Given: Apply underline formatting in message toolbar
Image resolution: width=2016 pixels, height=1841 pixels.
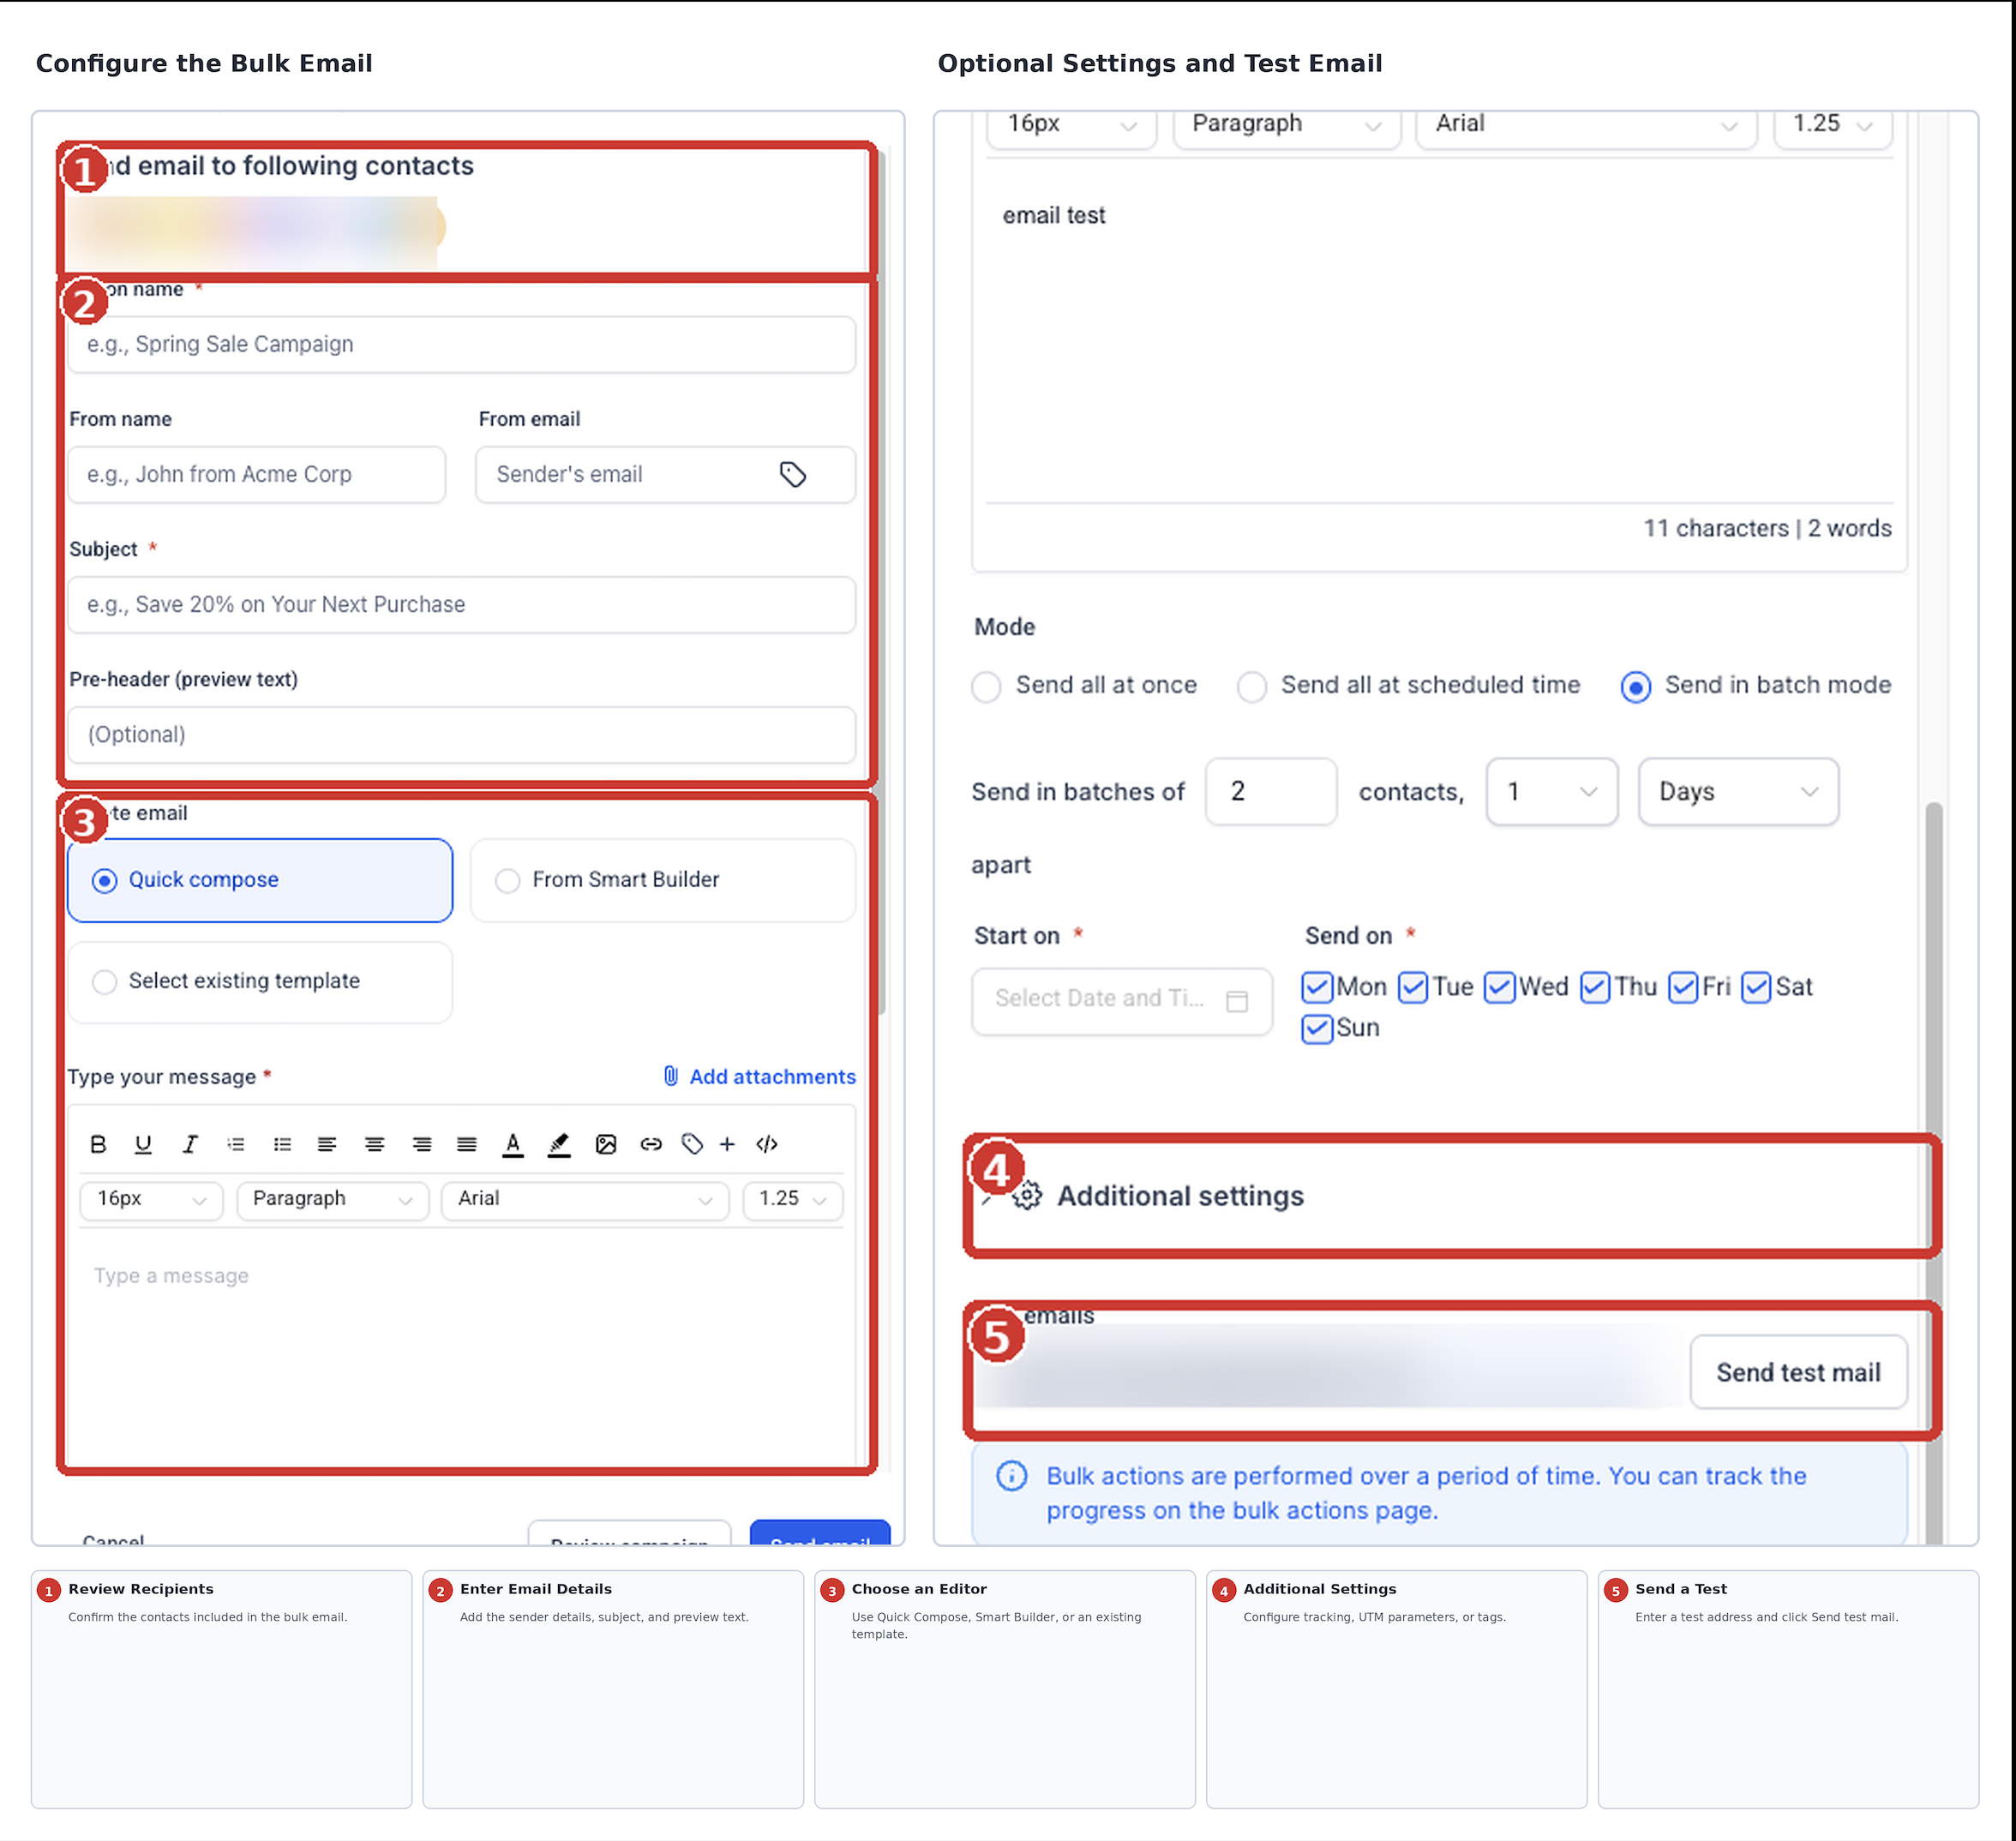Looking at the screenshot, I should pyautogui.click(x=143, y=1144).
